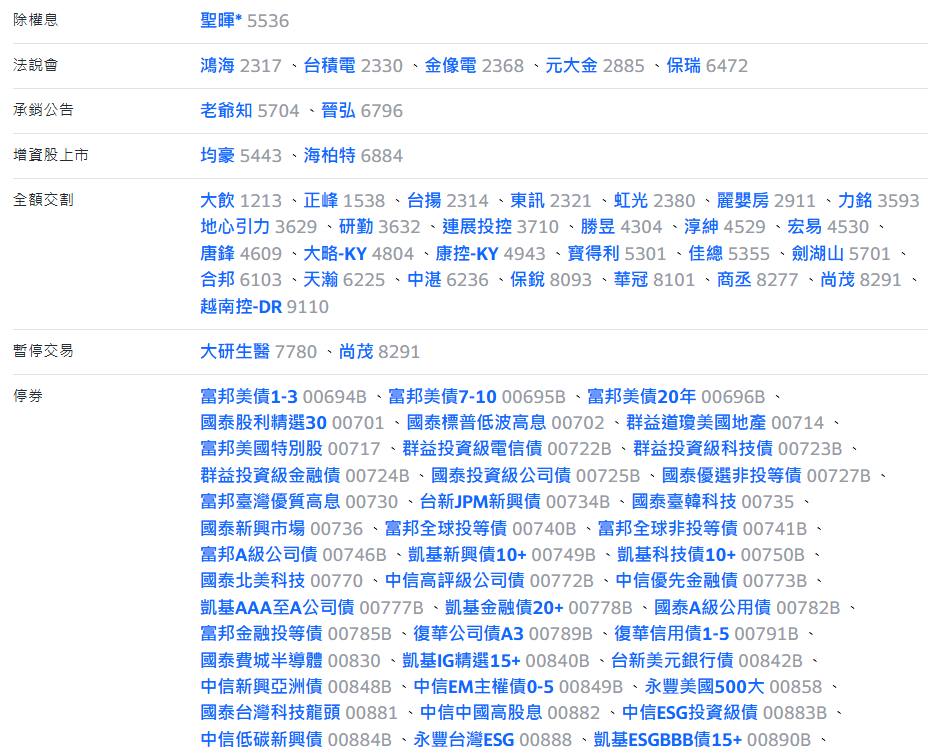Open 國泰費城半導體 00830 link
The width and height of the screenshot is (928, 753).
[x=291, y=660]
